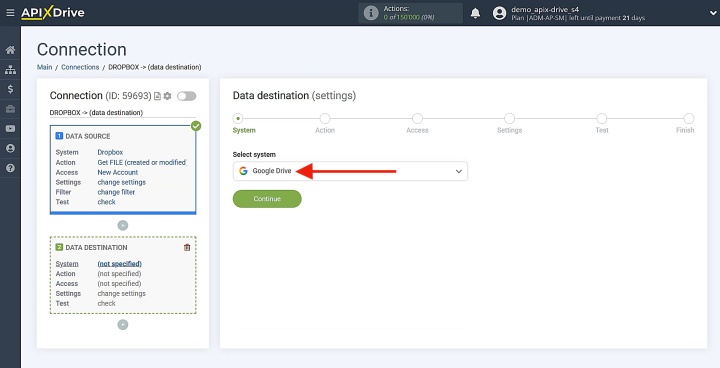Toggle the connection on/off switch
The image size is (720, 368).
[x=186, y=96]
